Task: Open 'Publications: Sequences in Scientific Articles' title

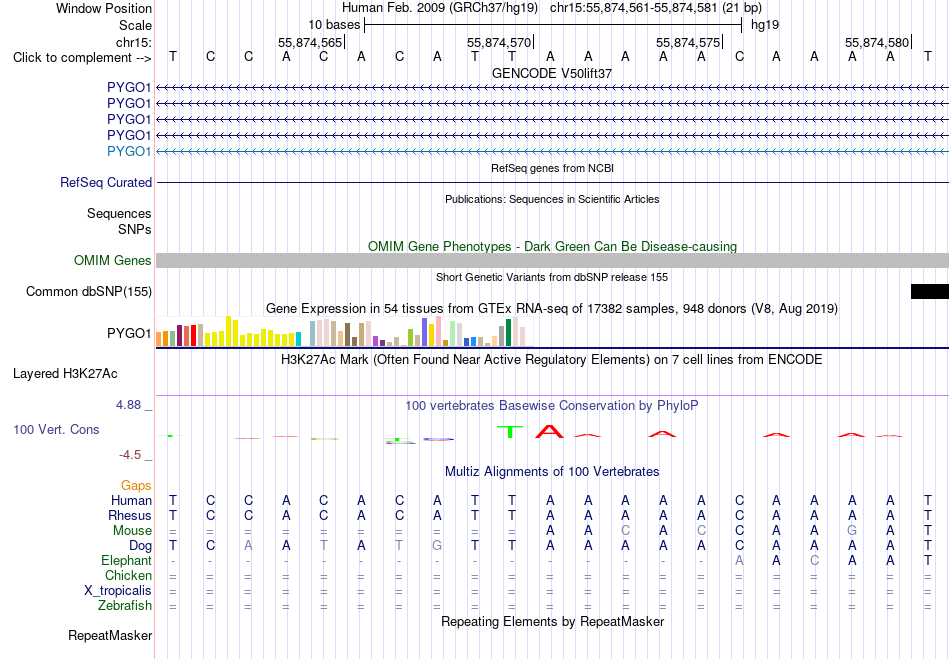Action: click(552, 199)
